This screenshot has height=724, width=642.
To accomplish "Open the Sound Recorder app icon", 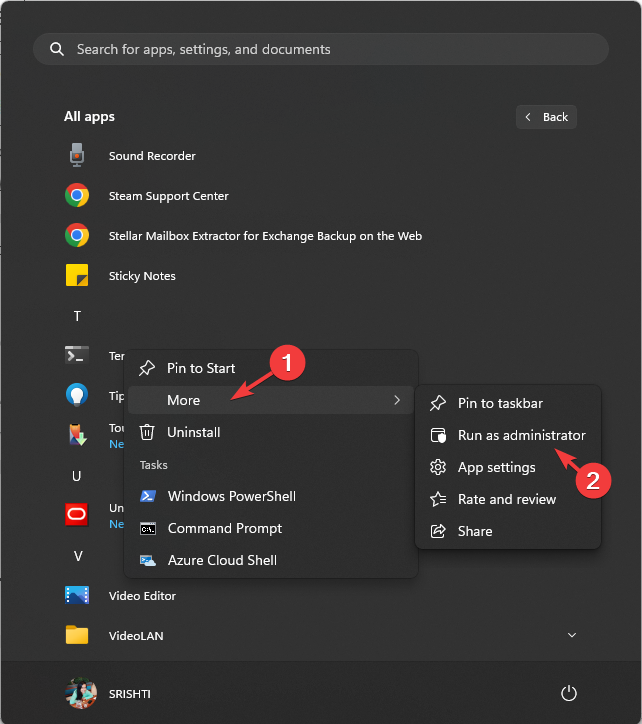I will [x=77, y=156].
